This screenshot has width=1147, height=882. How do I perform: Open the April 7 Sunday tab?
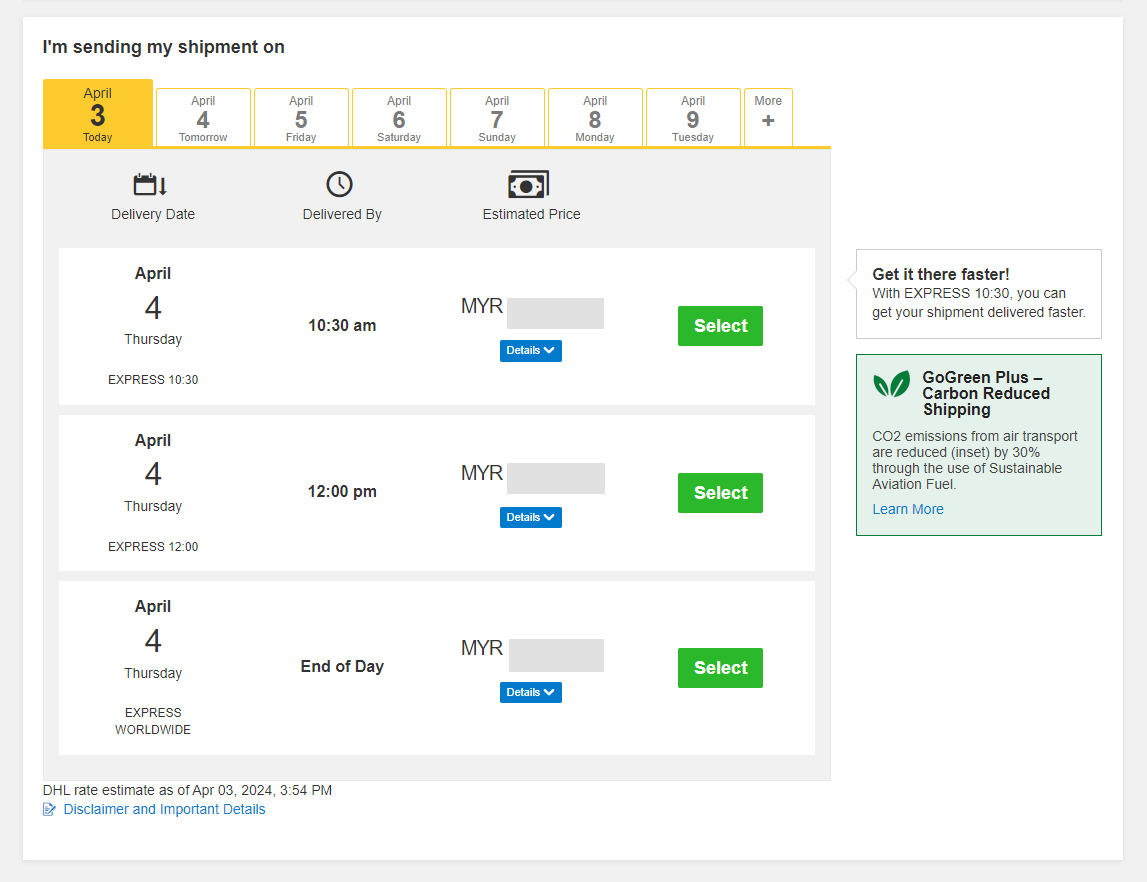(x=497, y=118)
